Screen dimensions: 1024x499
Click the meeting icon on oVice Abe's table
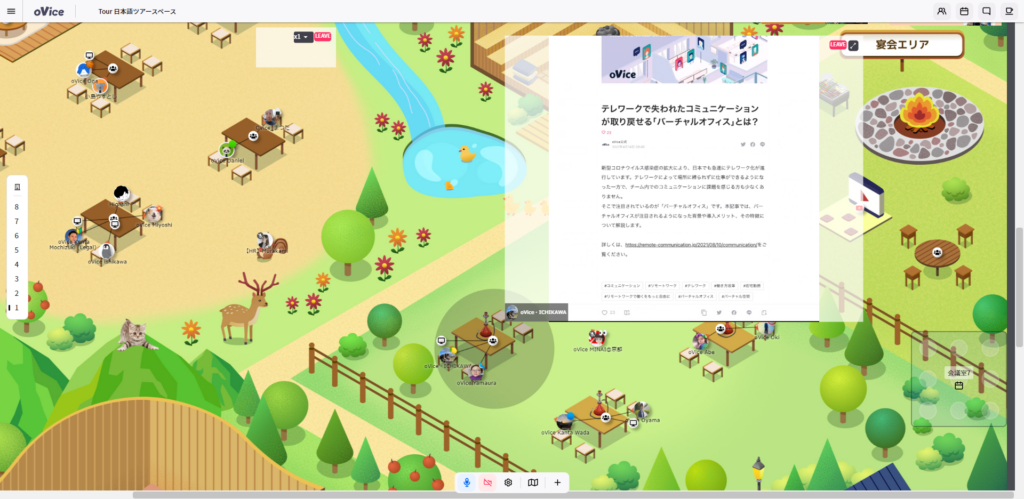coord(720,329)
